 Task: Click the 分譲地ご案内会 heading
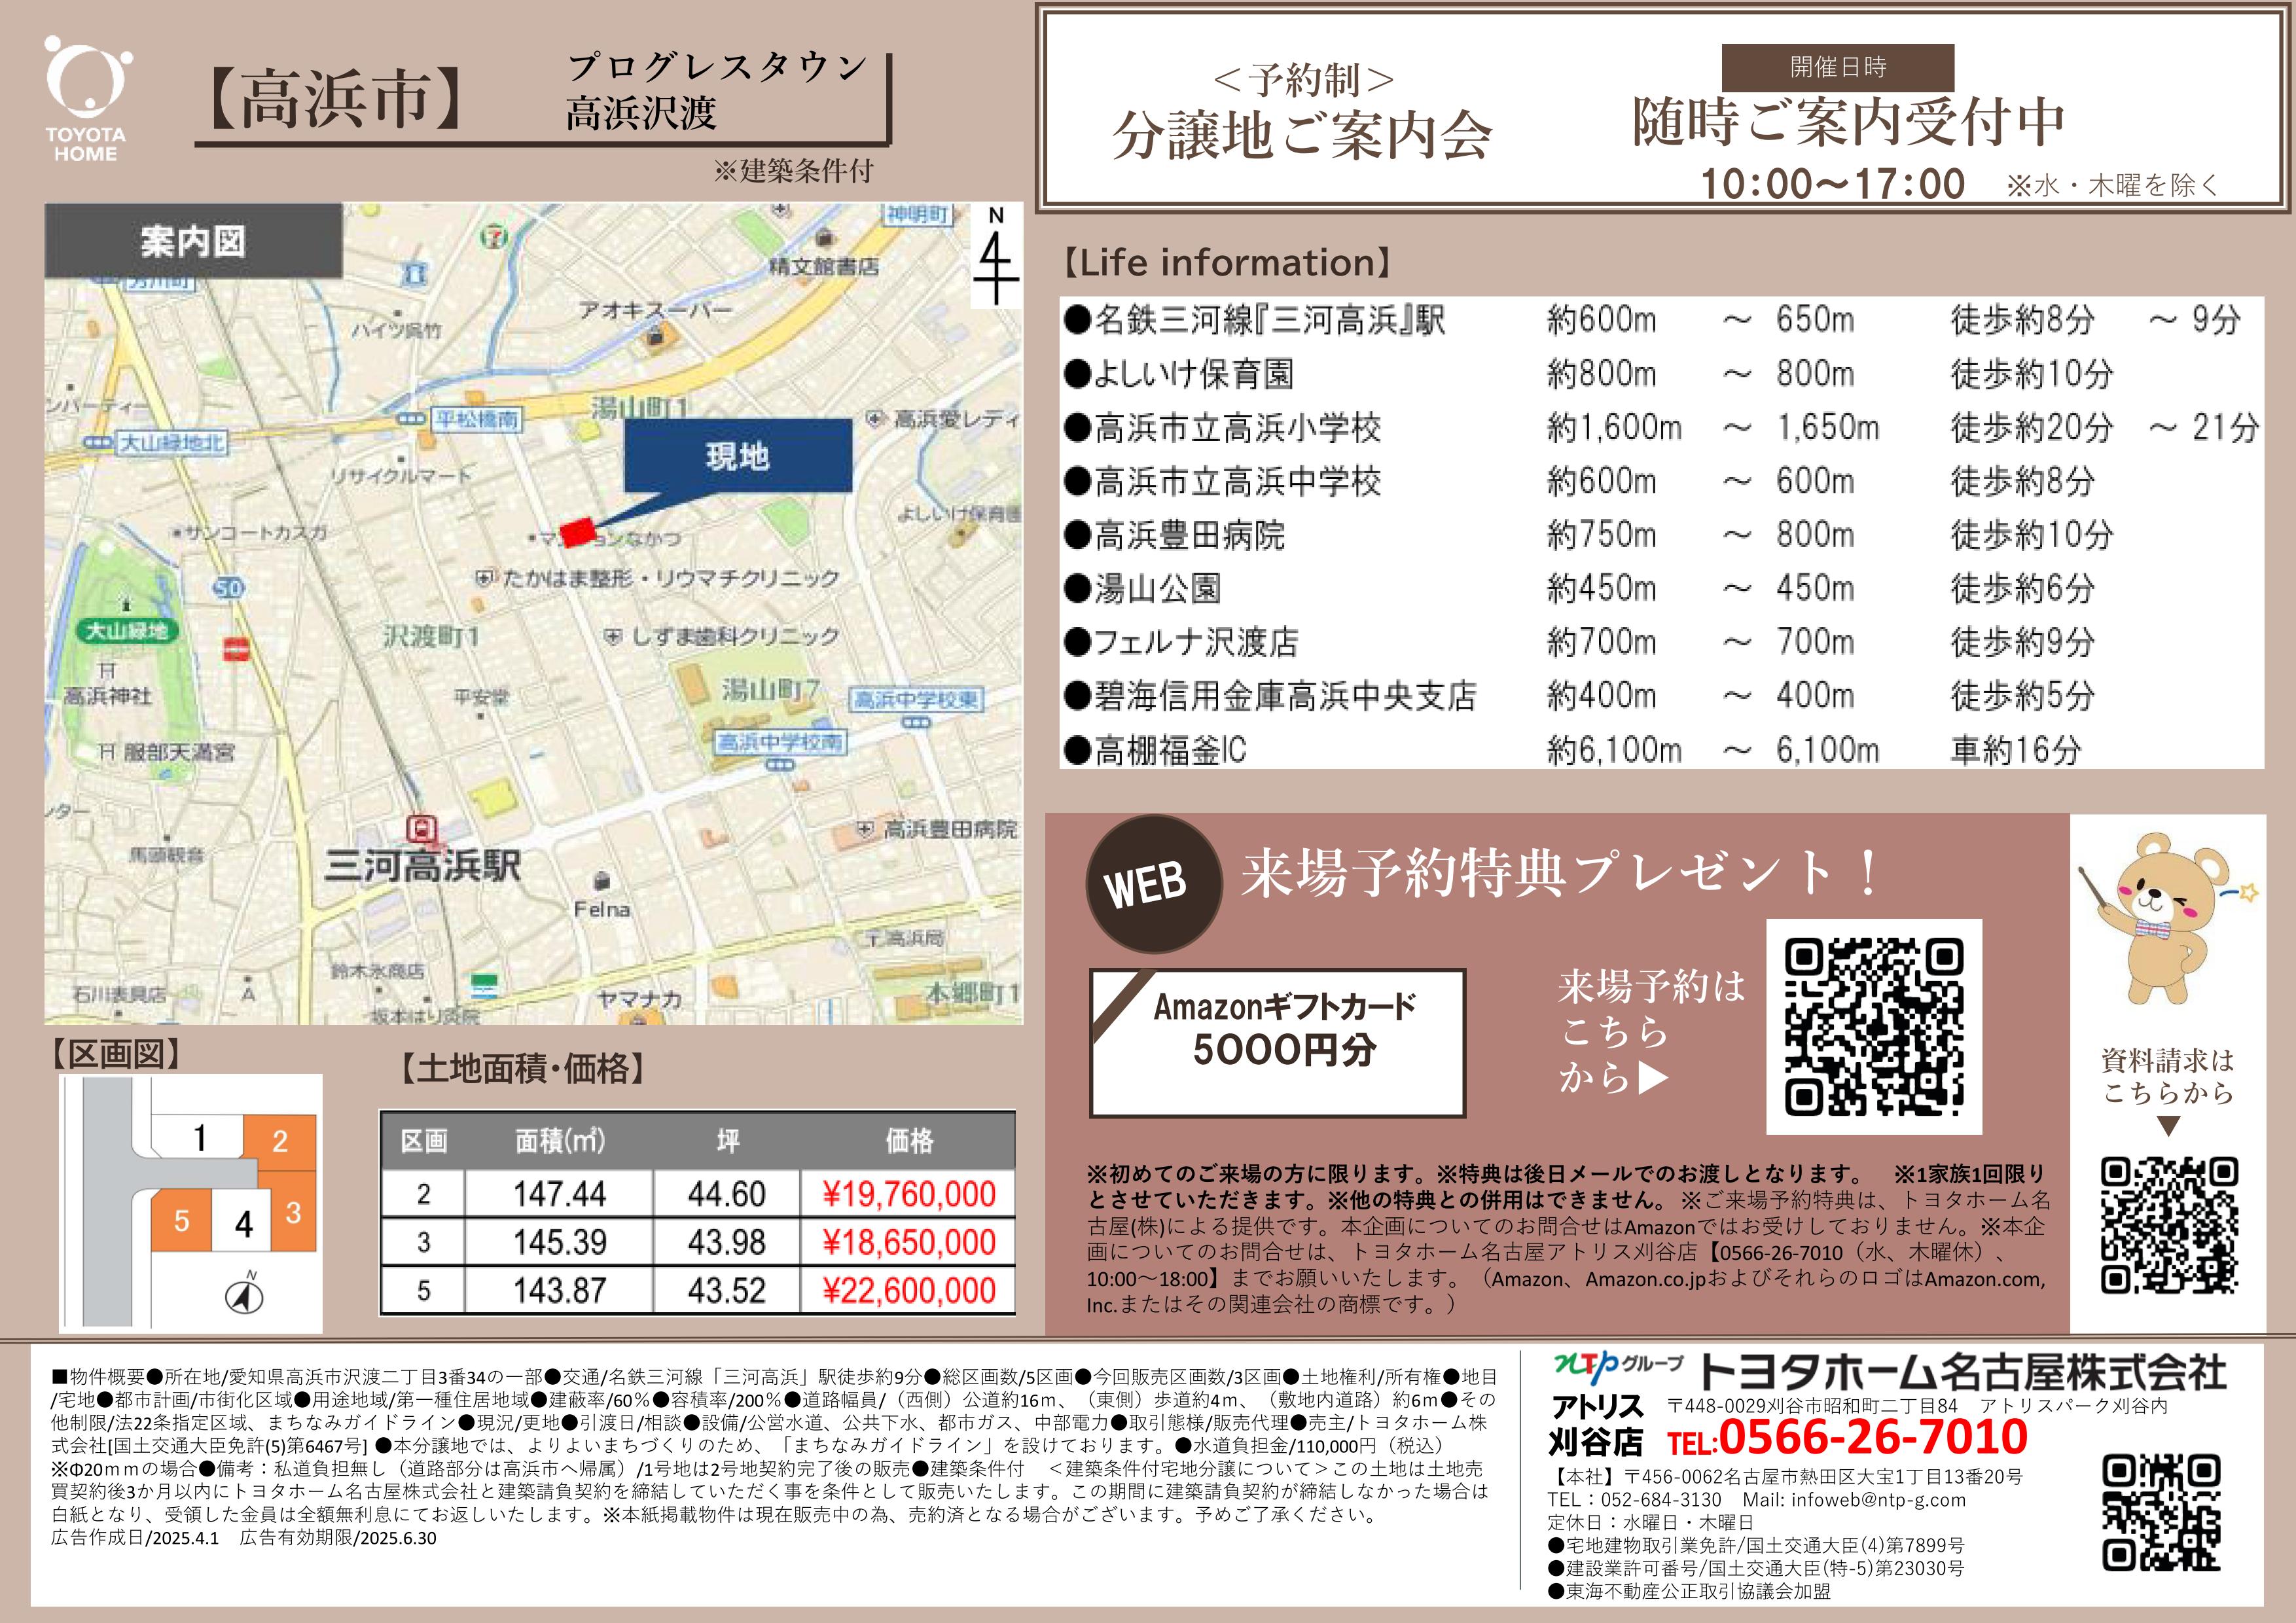pos(1301,137)
